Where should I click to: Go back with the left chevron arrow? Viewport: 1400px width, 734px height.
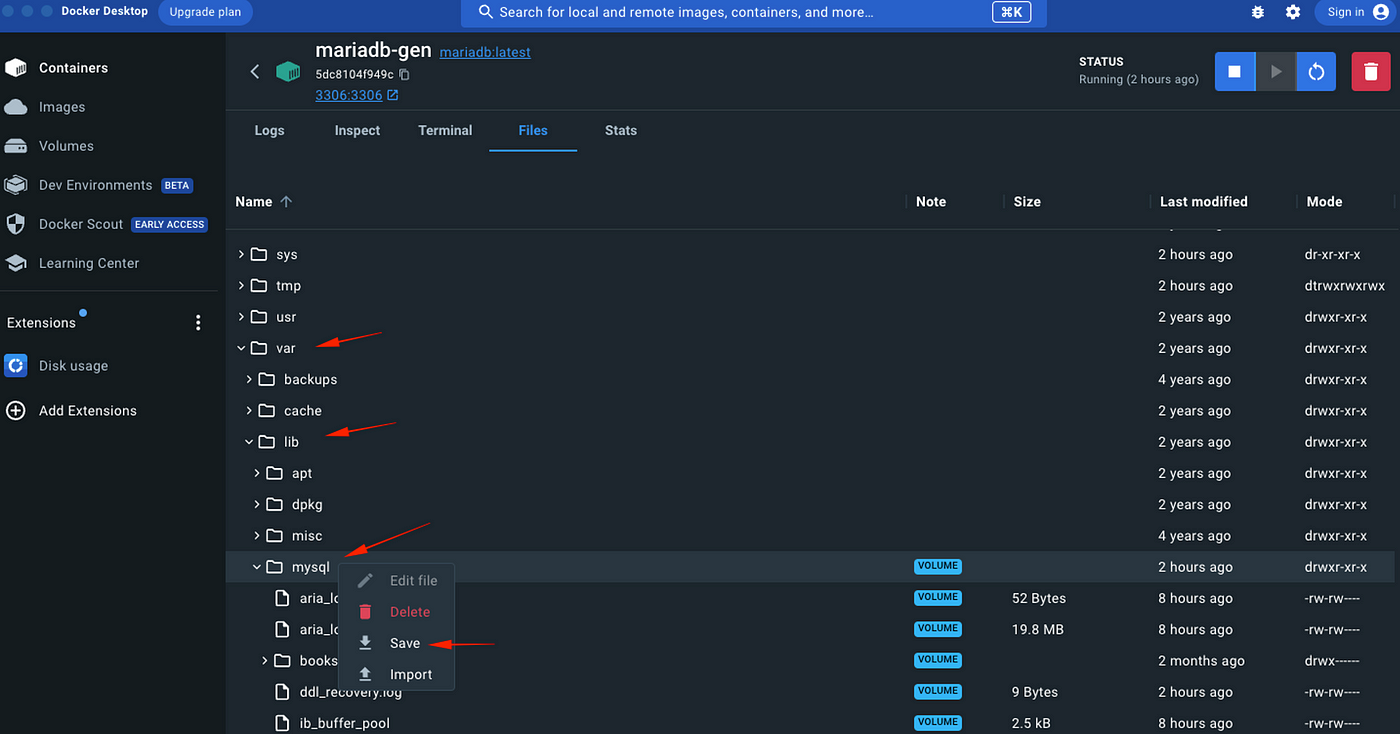pos(254,71)
